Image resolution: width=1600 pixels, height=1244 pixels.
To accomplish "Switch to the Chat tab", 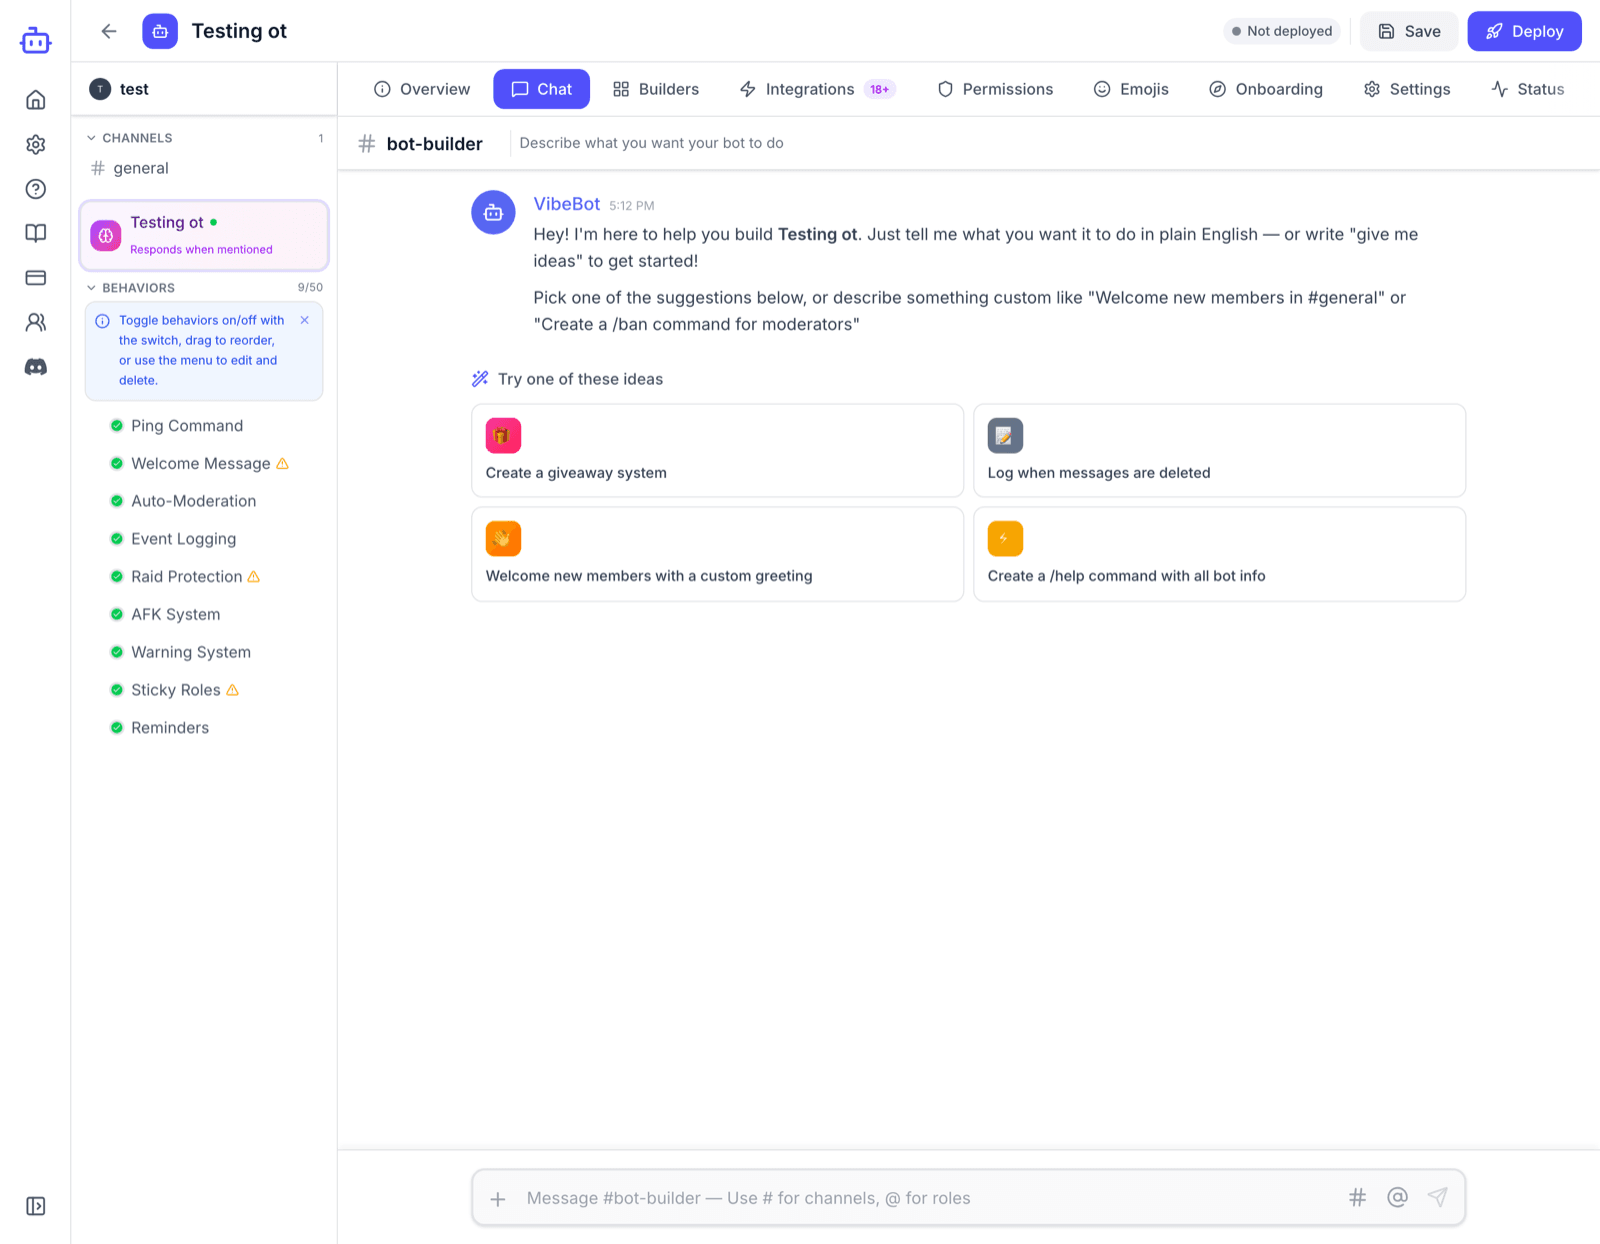I will tap(541, 89).
